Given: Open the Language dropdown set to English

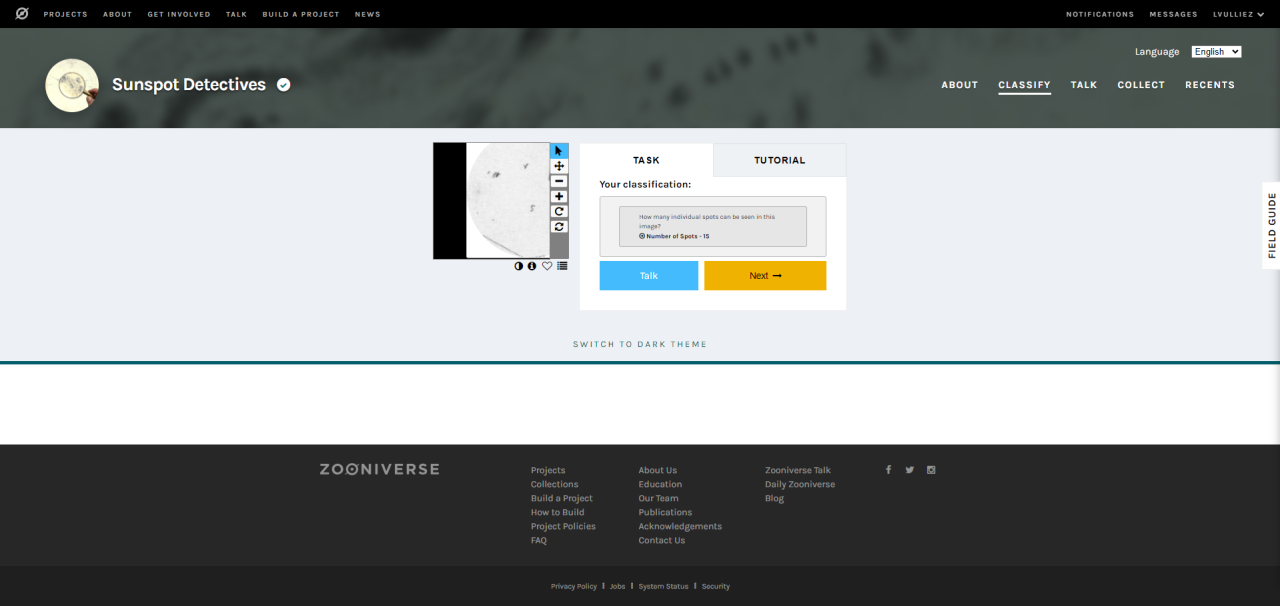Looking at the screenshot, I should pyautogui.click(x=1216, y=52).
